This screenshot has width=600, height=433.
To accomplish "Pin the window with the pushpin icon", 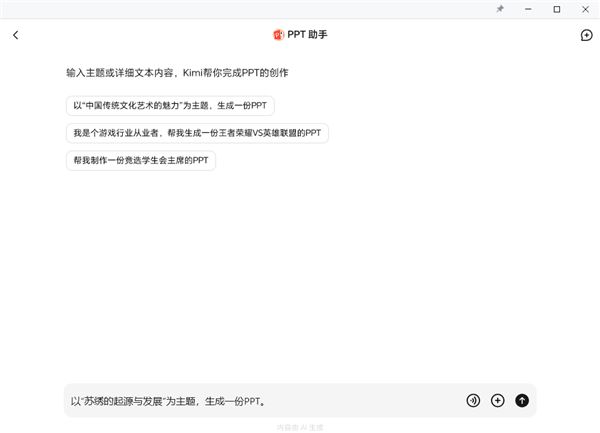I will (500, 9).
